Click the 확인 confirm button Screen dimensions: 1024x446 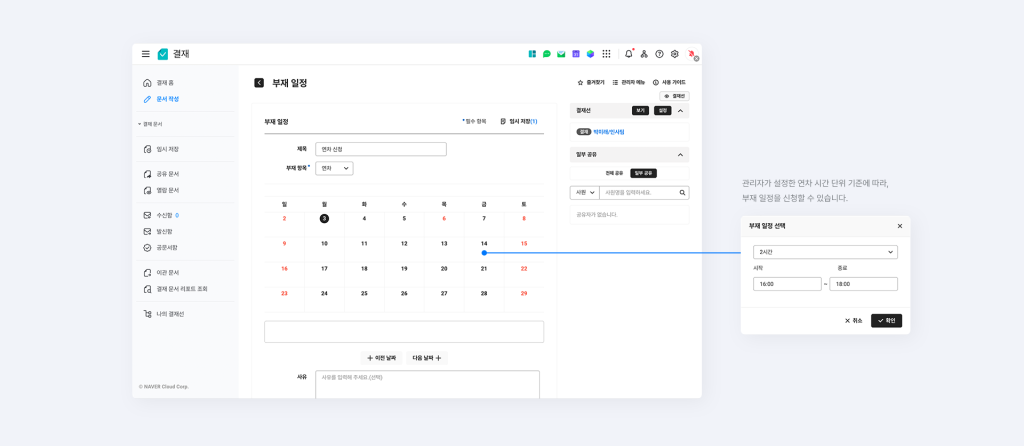point(886,321)
